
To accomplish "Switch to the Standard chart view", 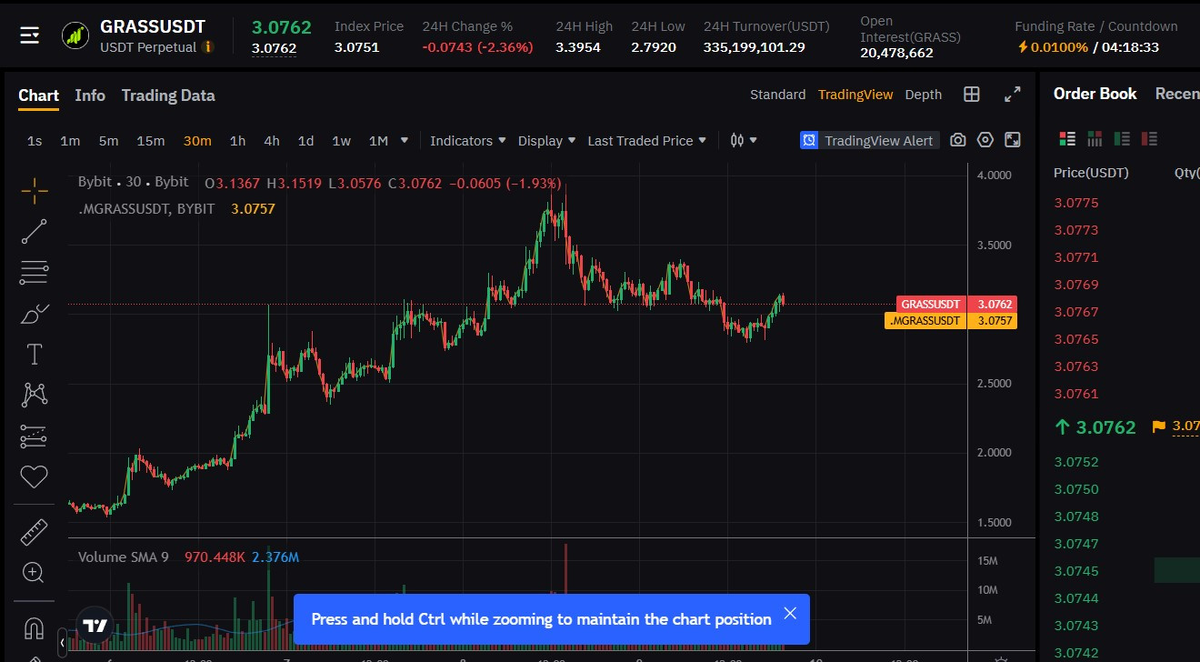I will click(778, 94).
